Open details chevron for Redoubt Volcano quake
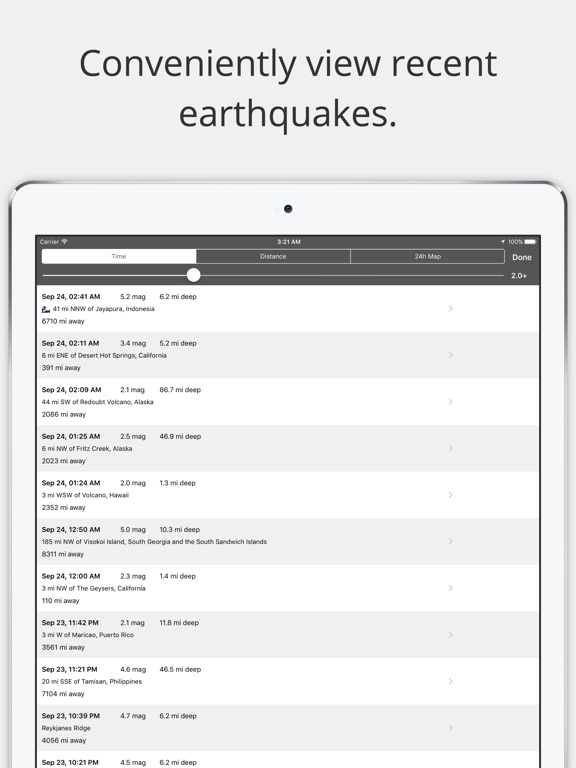This screenshot has height=768, width=576. 451,402
